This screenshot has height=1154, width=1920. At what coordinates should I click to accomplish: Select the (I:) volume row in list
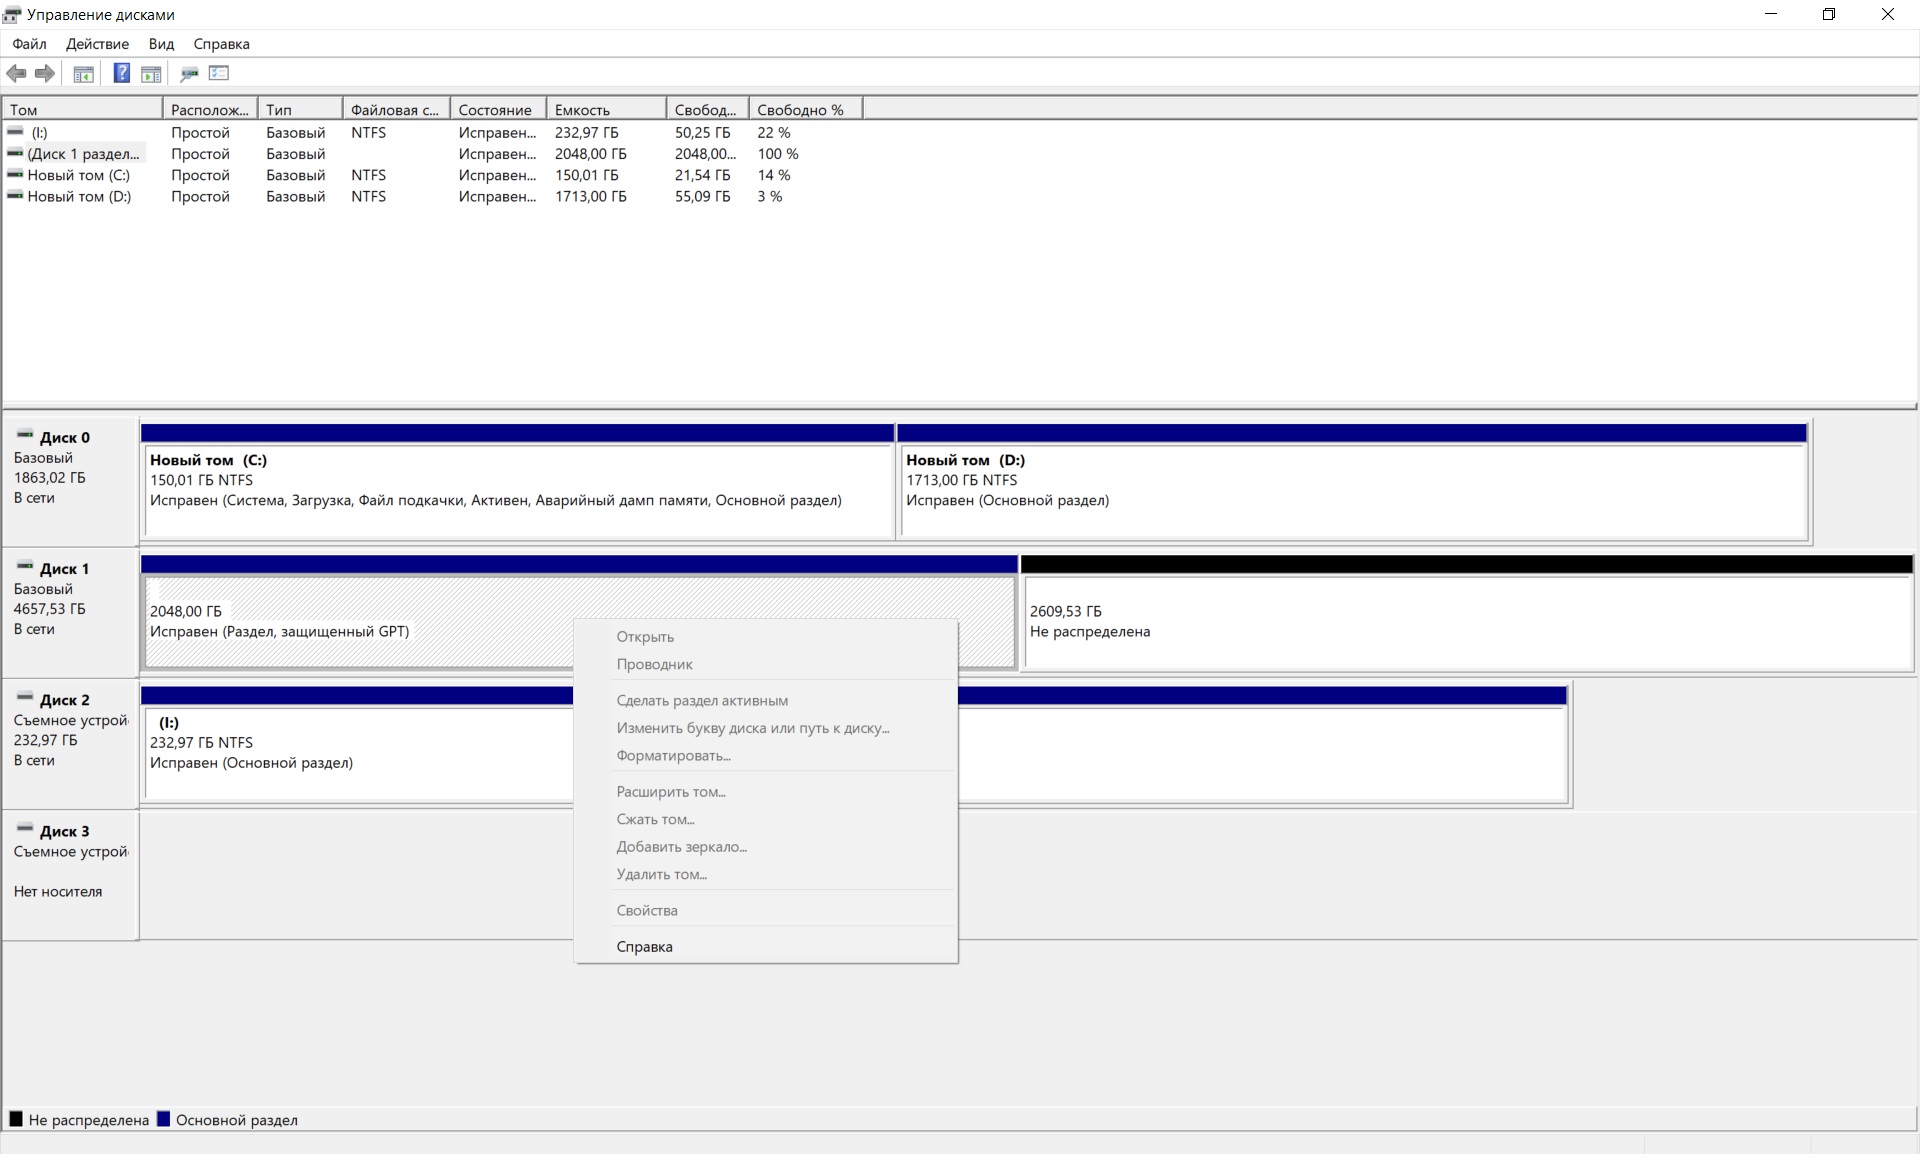point(431,132)
